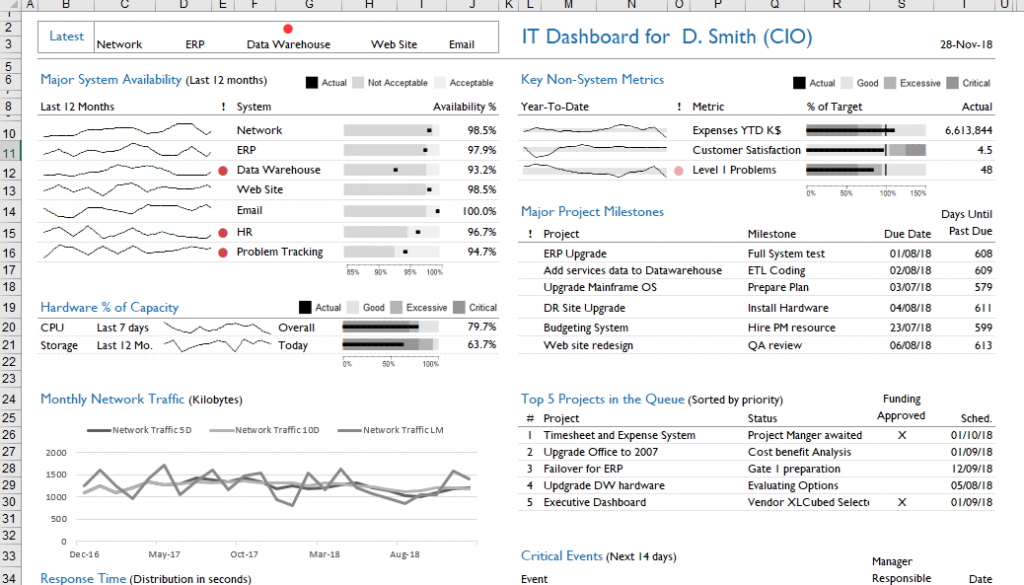This screenshot has height=585, width=1024.
Task: Click the Customer Satisfaction bullet bar
Action: coord(866,150)
